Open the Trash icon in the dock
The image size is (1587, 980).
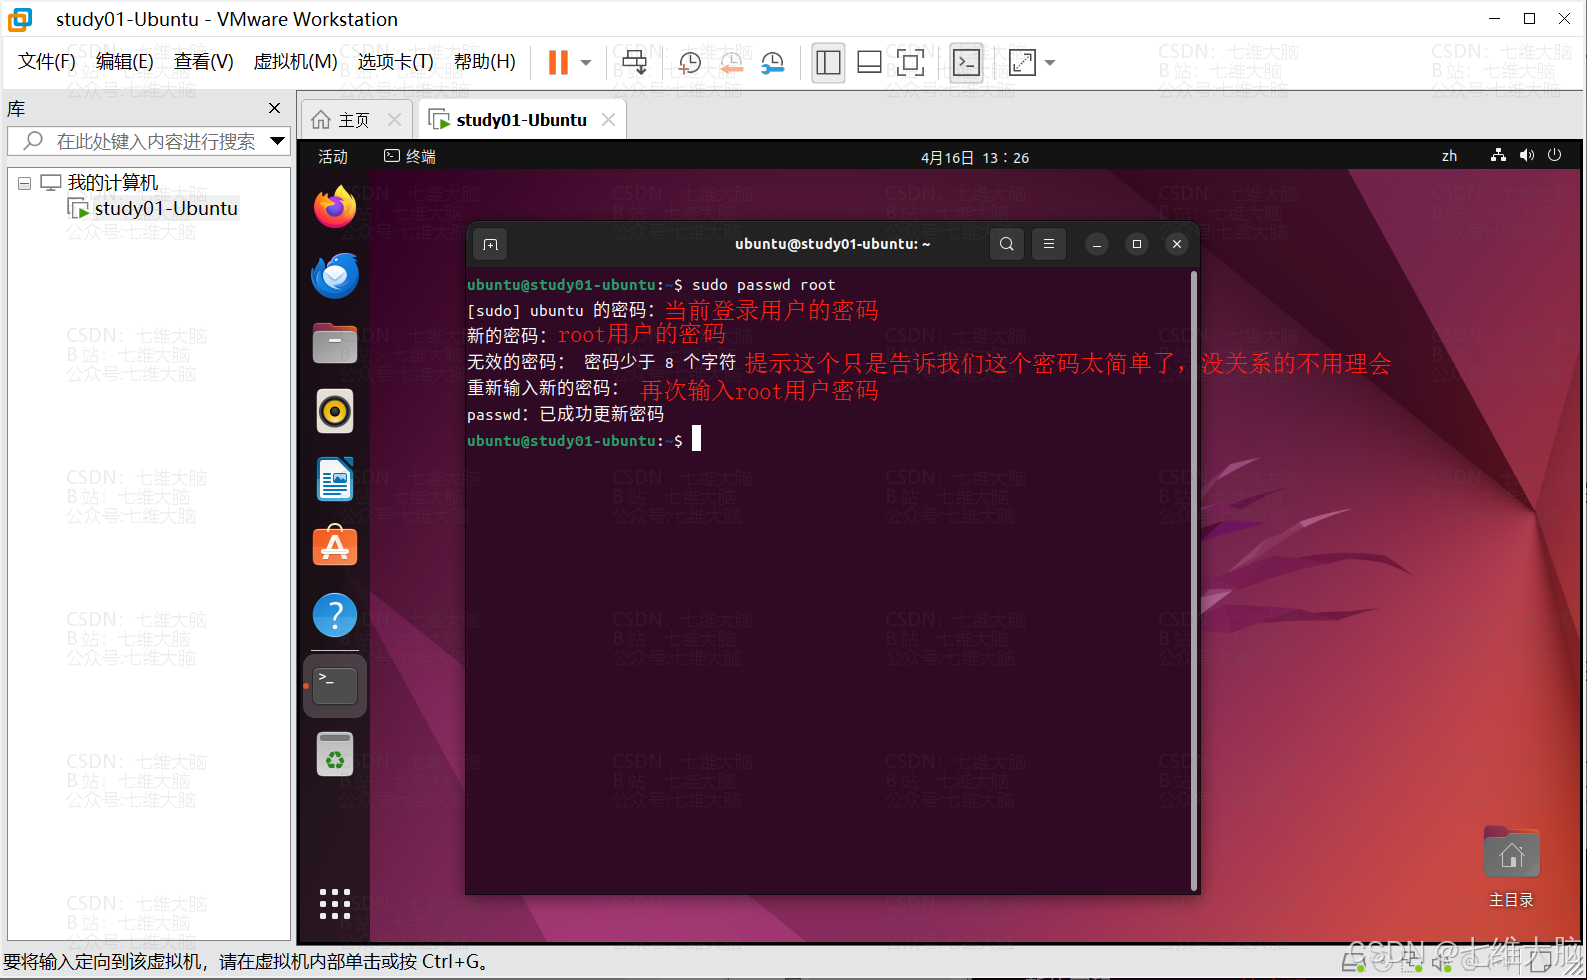point(335,754)
